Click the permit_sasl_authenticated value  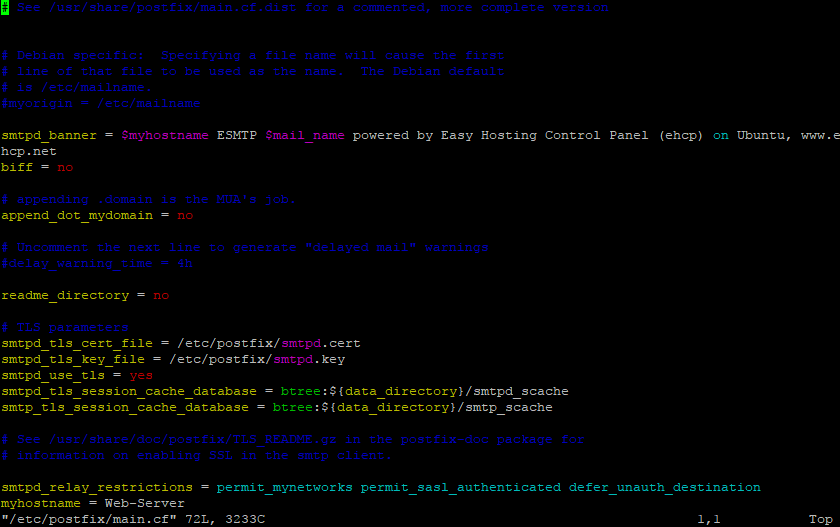[x=461, y=488]
